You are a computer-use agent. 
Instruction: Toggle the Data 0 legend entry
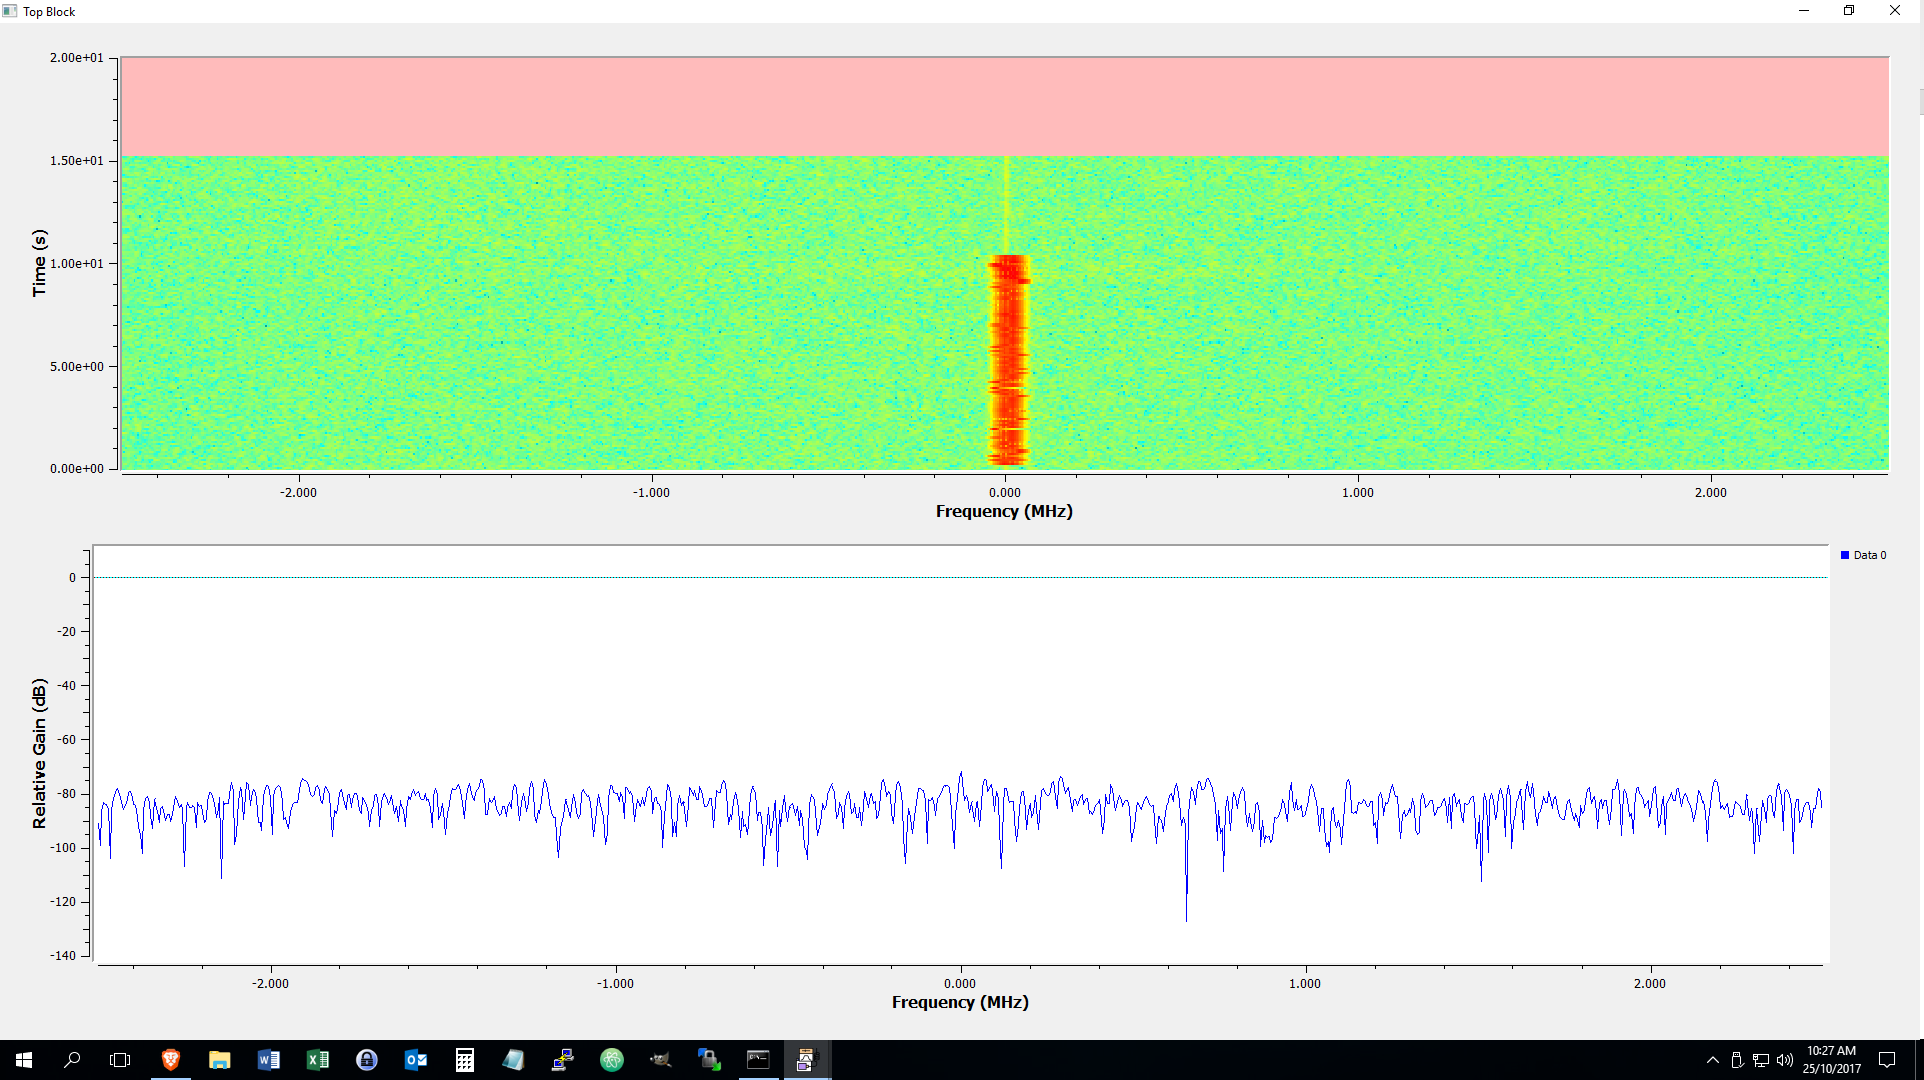1863,555
